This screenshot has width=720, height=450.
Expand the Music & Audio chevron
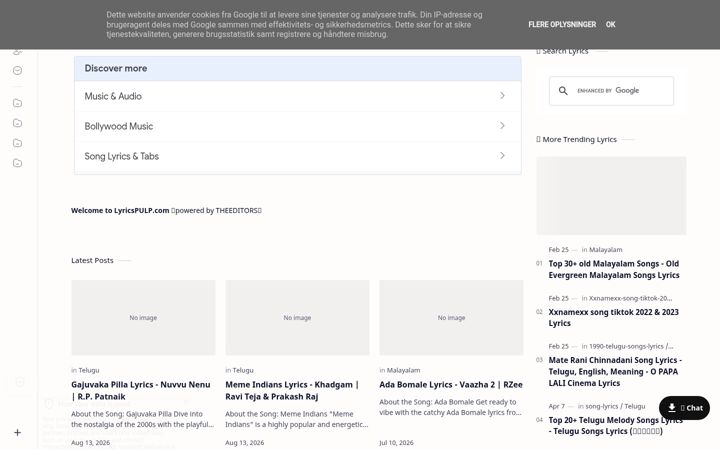[502, 96]
